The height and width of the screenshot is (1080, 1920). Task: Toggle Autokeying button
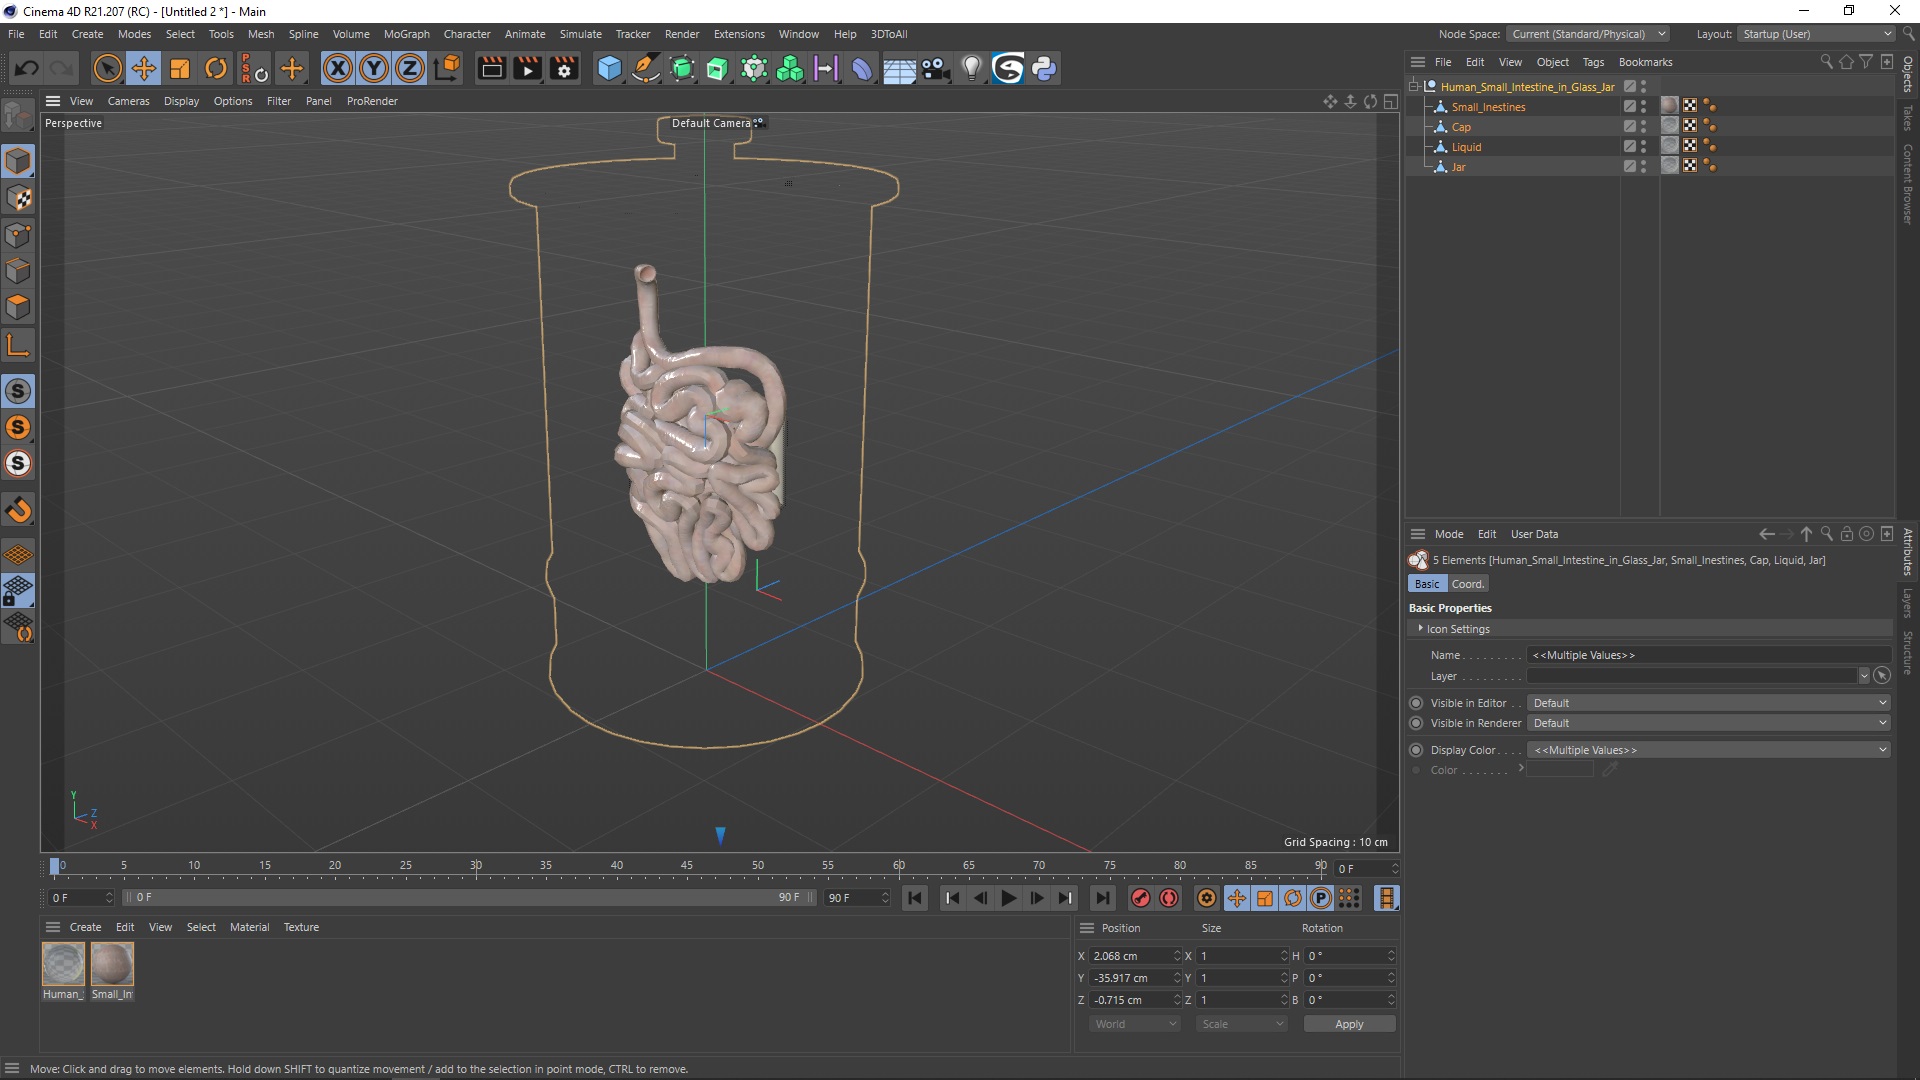click(x=1169, y=898)
